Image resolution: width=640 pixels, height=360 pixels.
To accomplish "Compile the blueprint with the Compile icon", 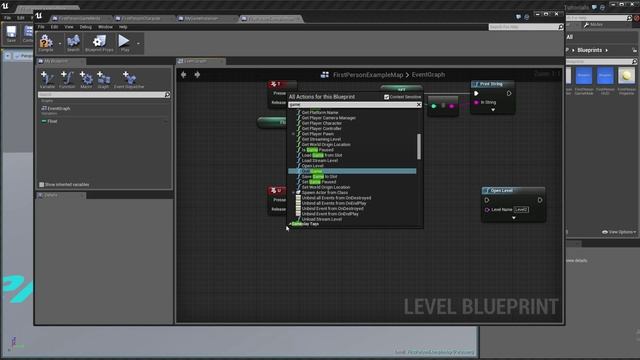I will (x=46, y=42).
